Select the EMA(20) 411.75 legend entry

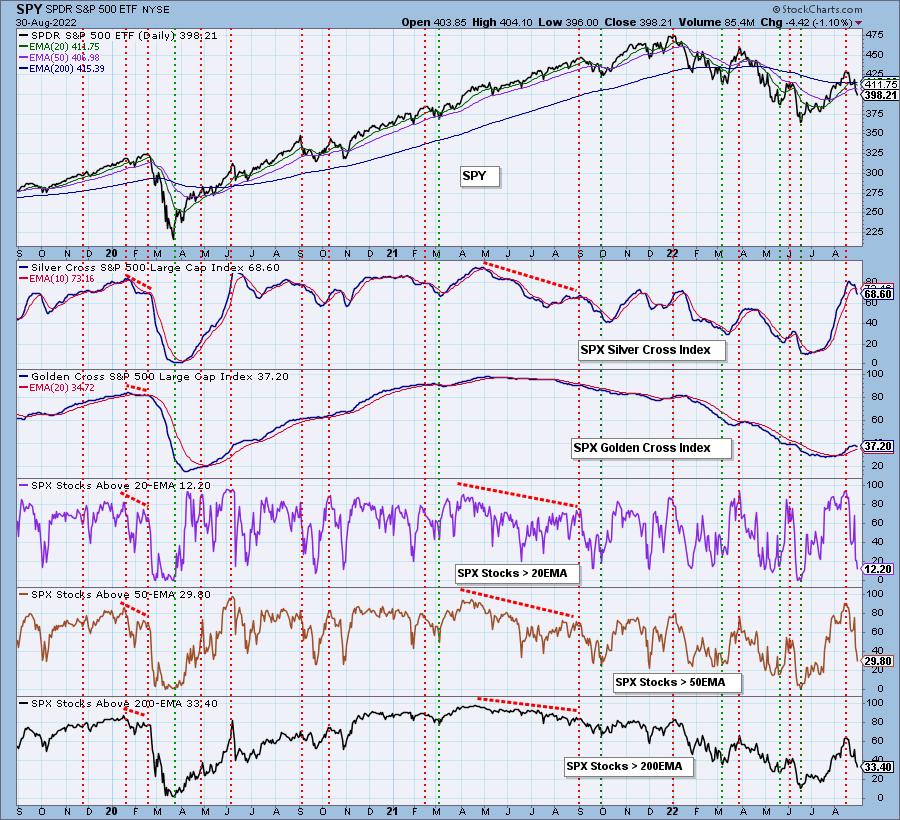59,46
